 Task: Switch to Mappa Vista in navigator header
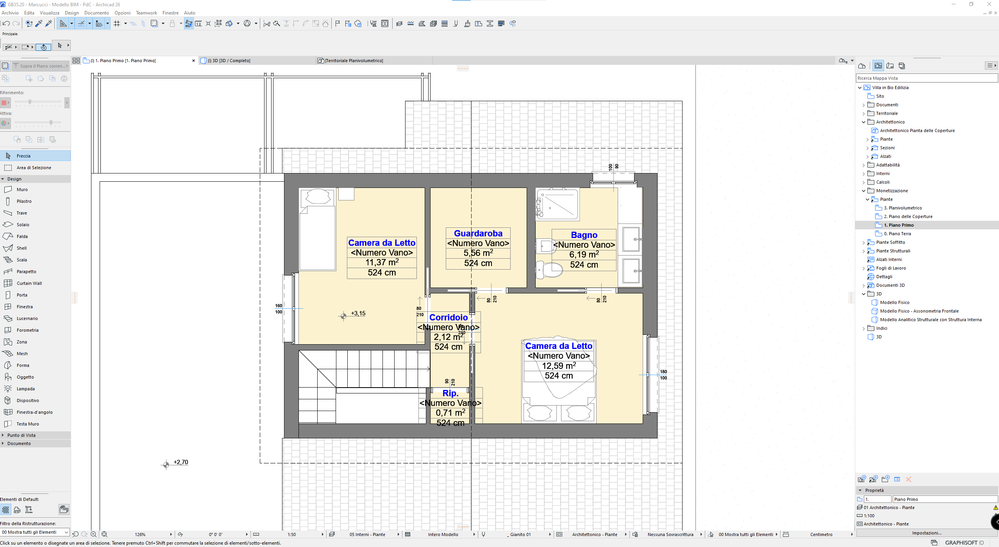(879, 66)
